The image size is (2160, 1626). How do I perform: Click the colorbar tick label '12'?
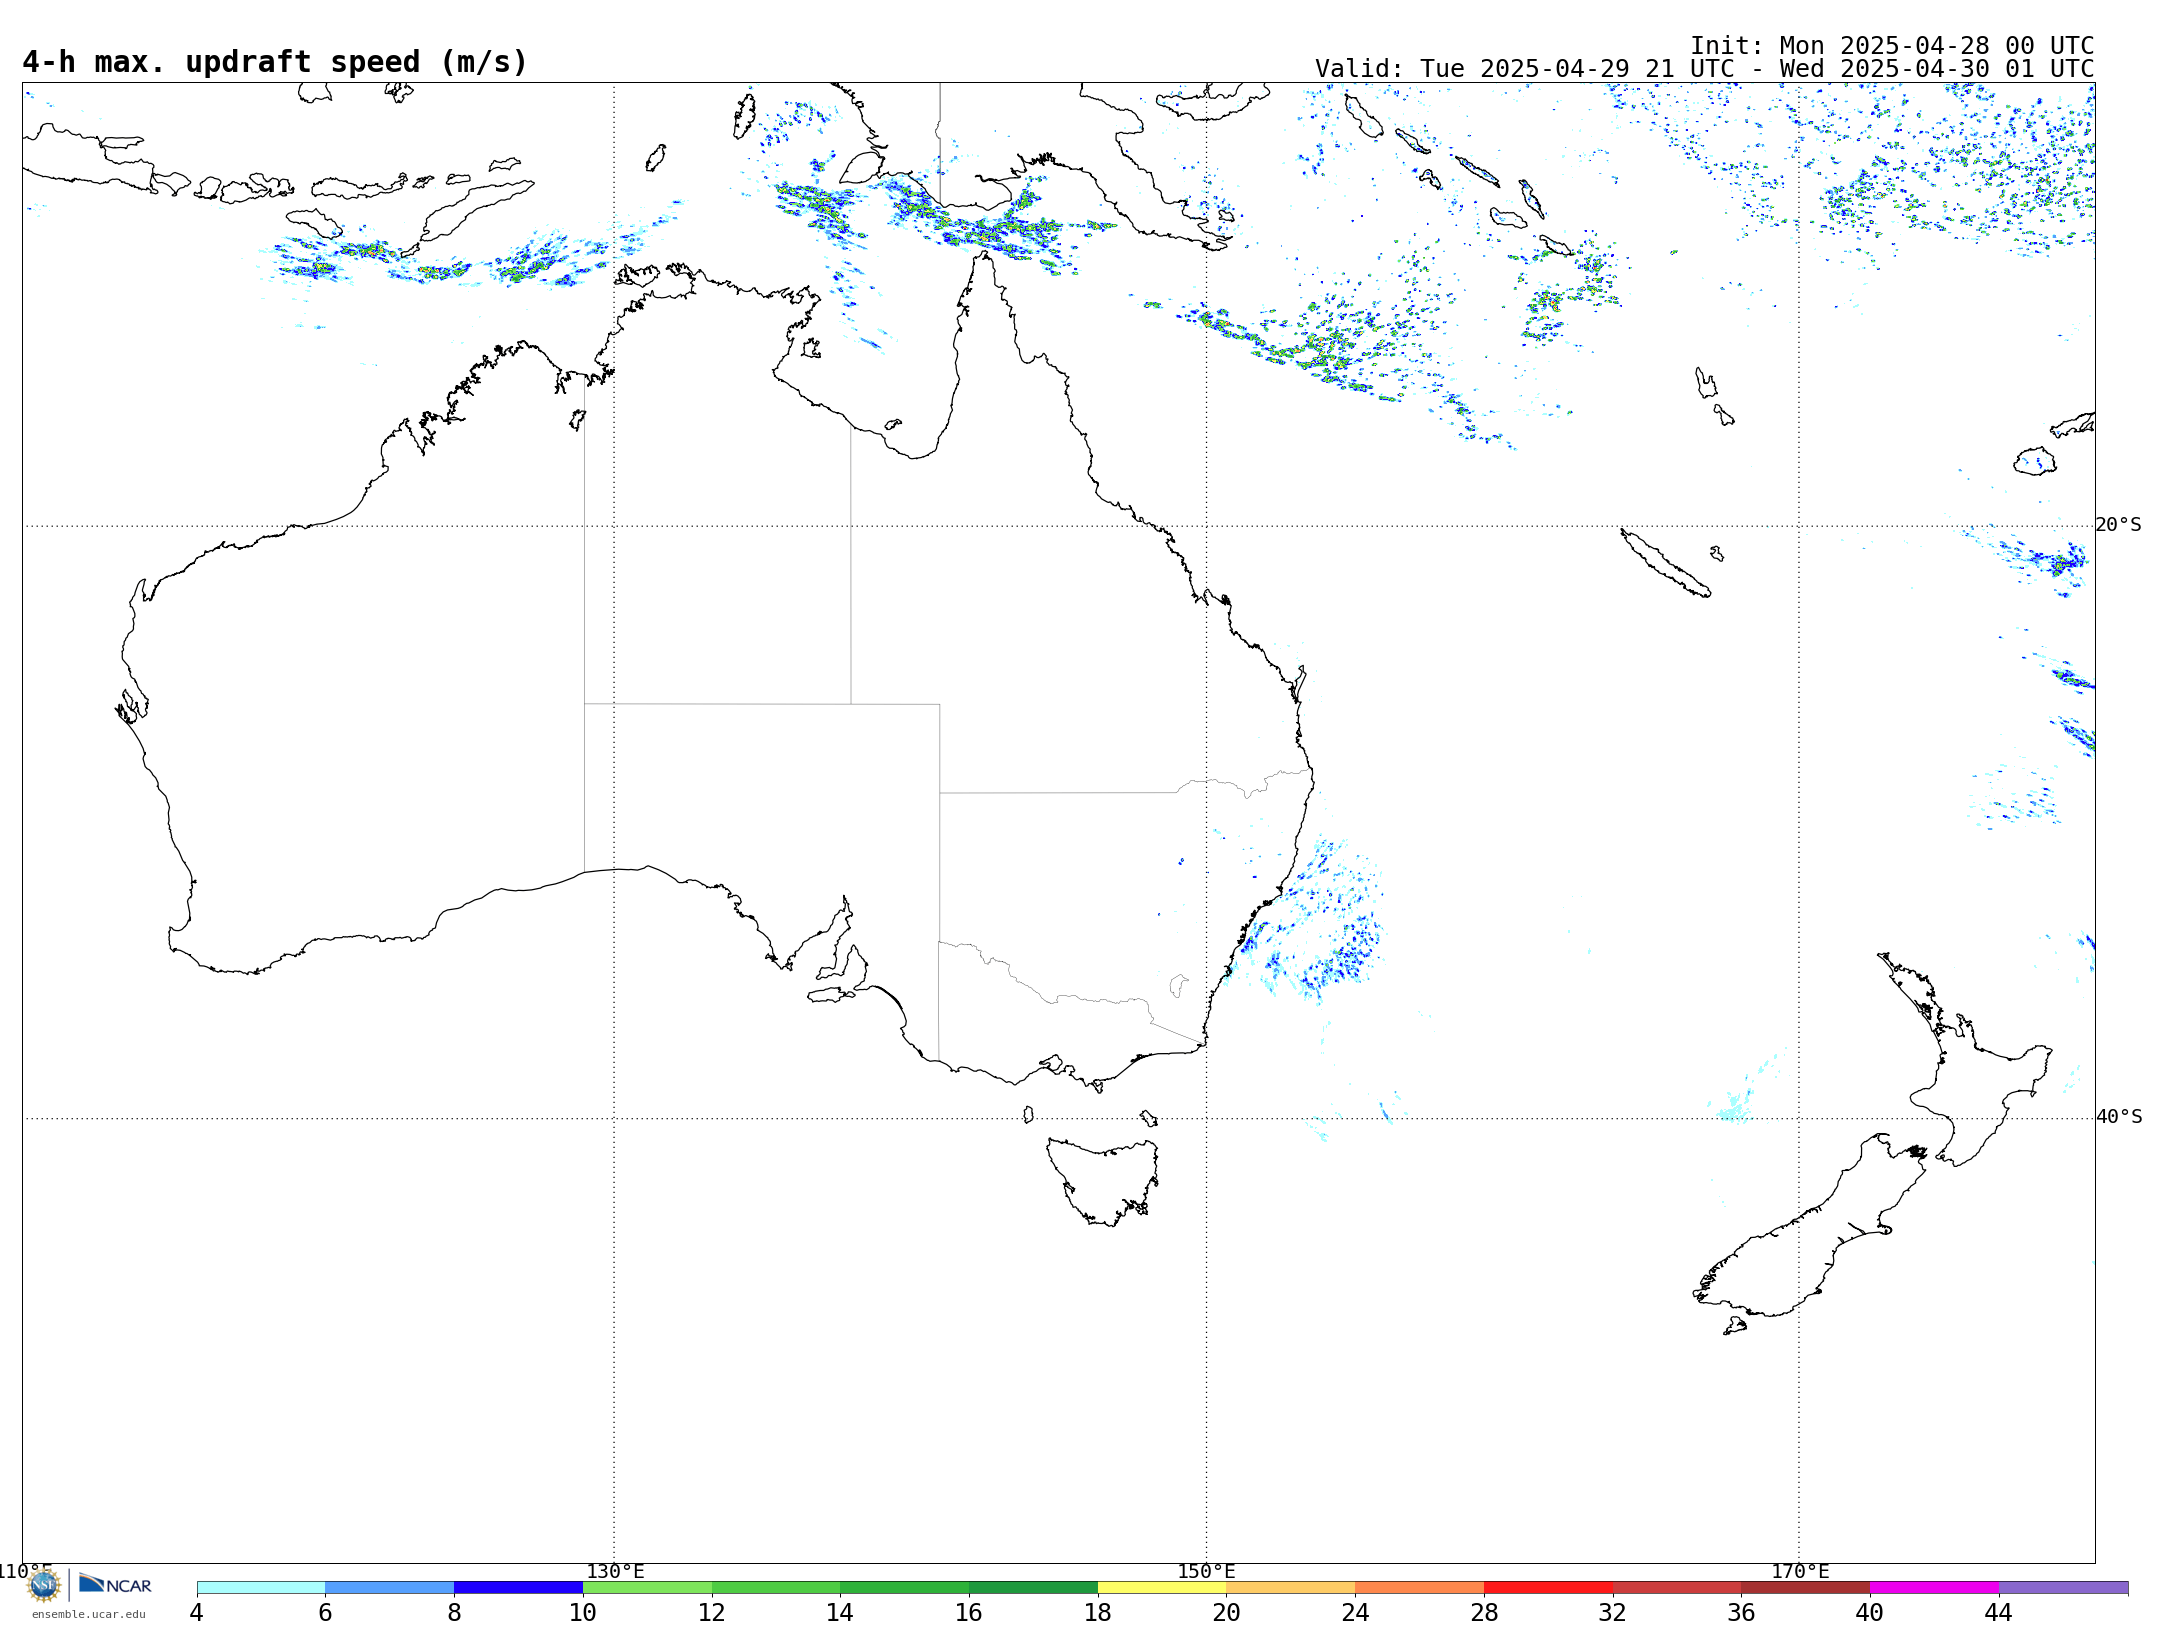[712, 1613]
